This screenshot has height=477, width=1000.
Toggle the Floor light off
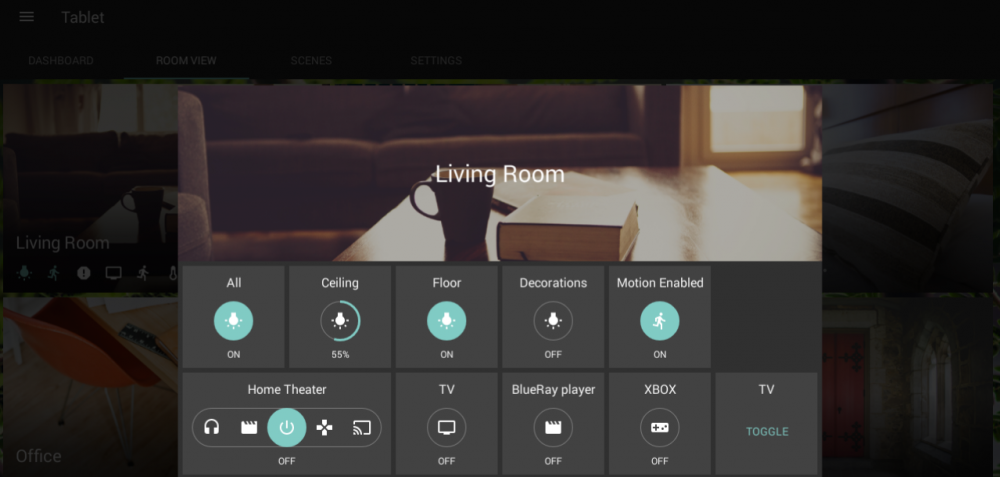[446, 321]
